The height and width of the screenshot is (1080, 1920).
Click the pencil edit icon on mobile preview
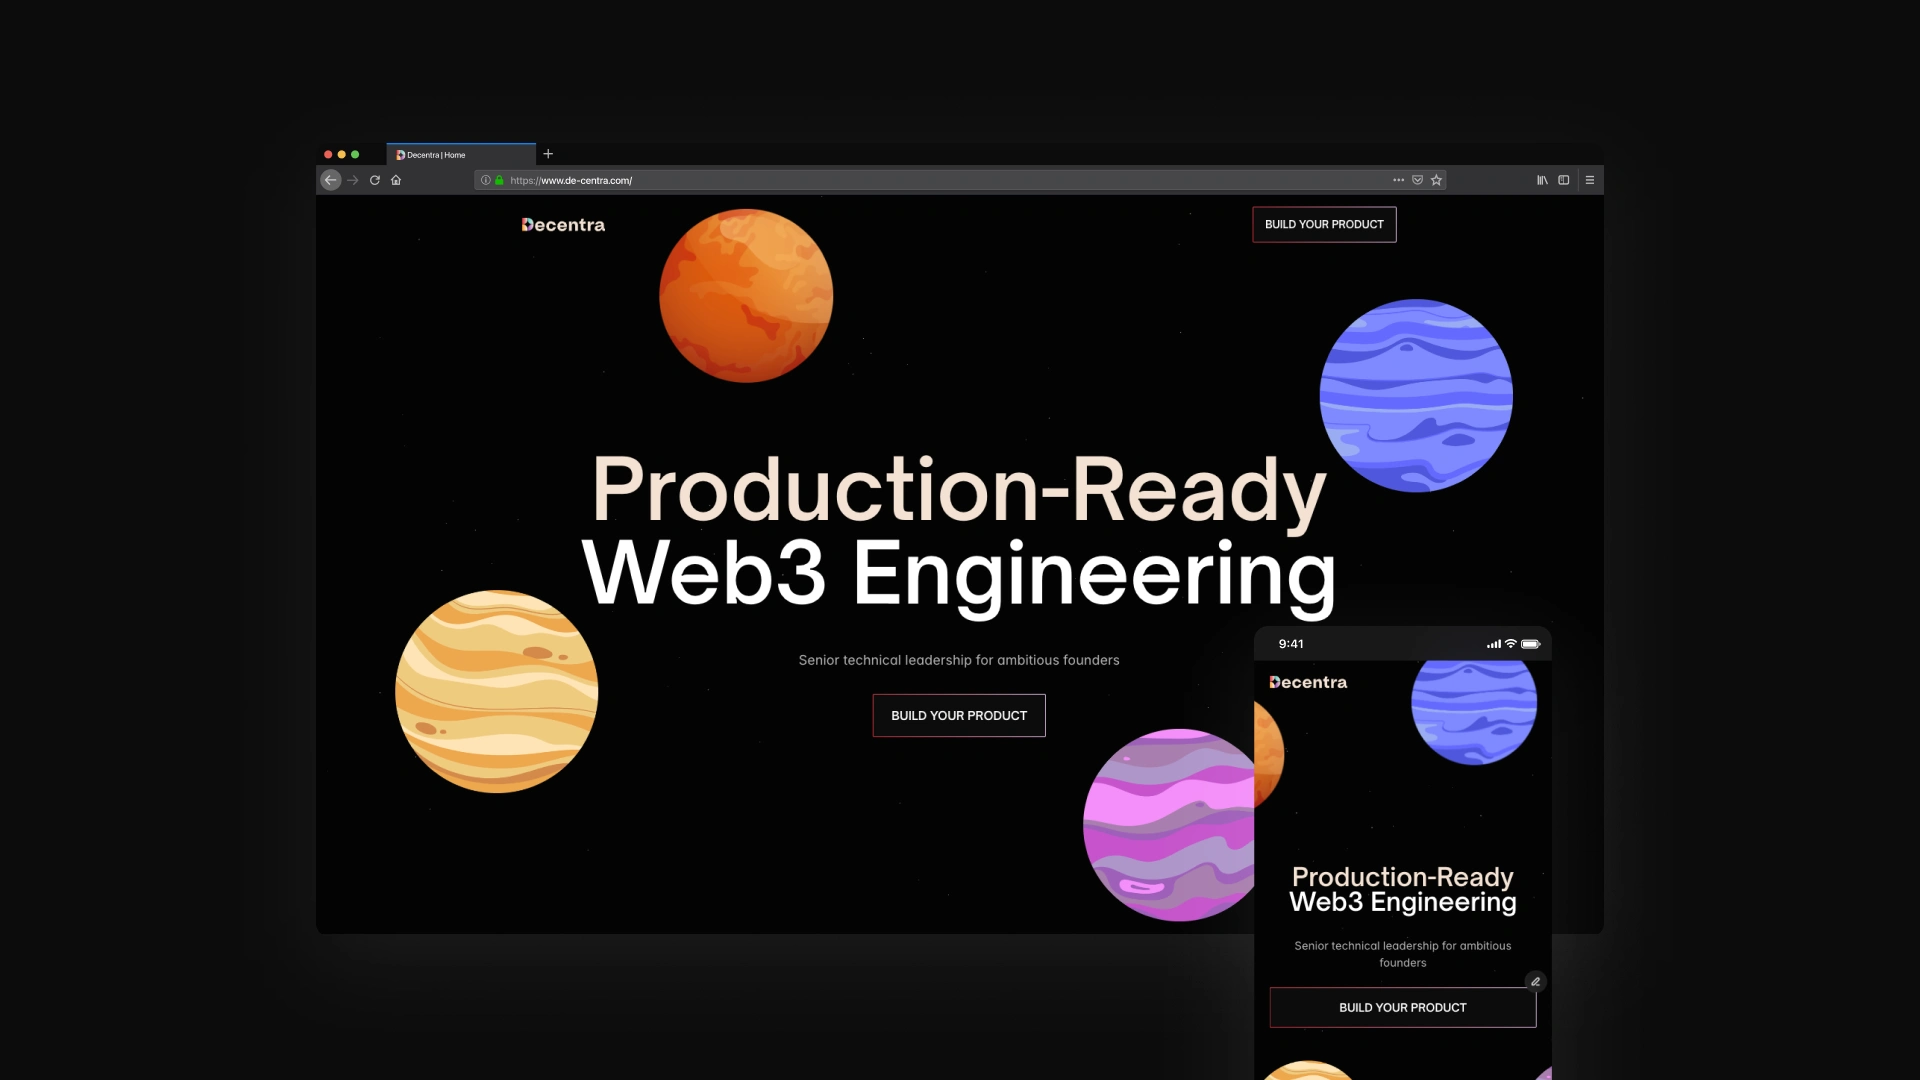[1535, 981]
